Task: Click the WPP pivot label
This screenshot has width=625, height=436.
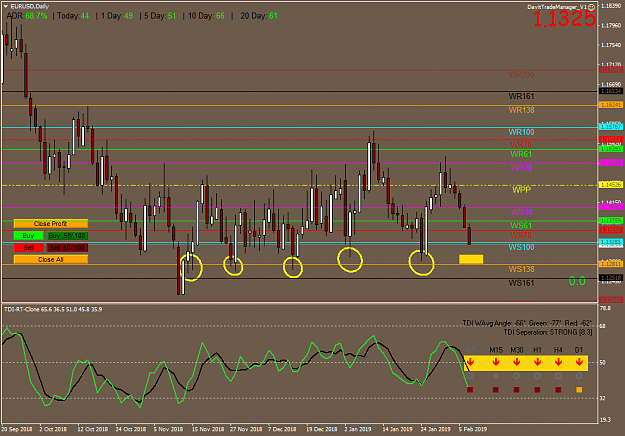Action: coord(522,190)
